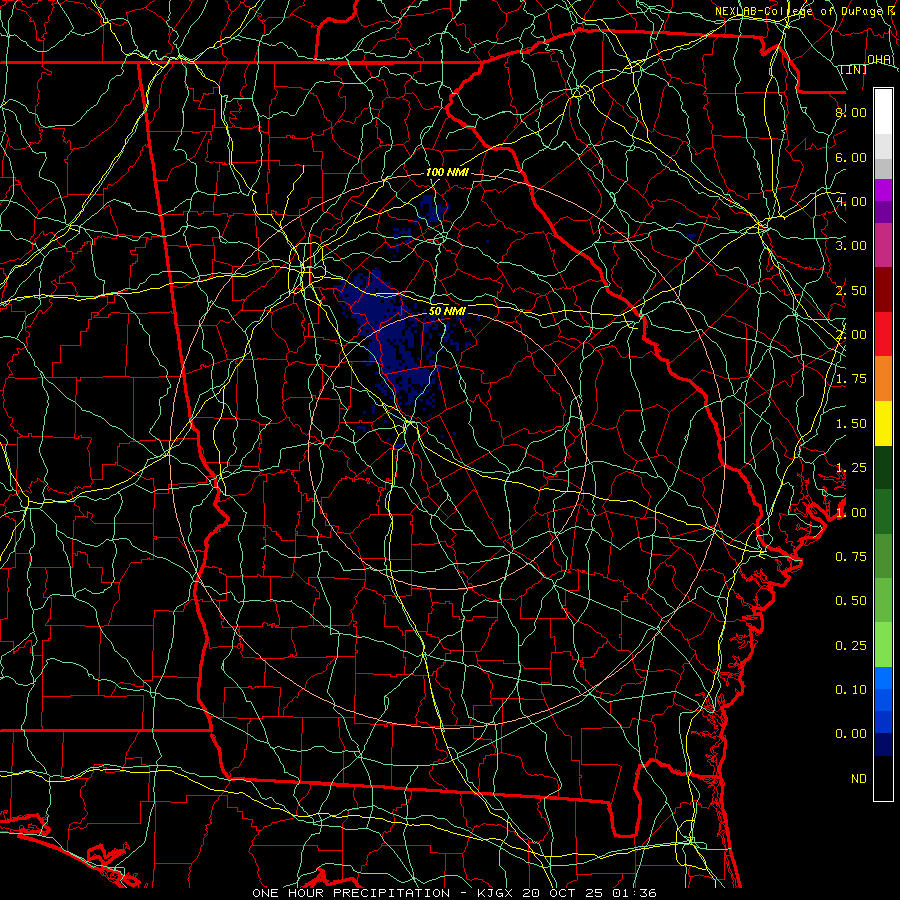The width and height of the screenshot is (900, 900).
Task: Click the "1.50" scale label
Action: 851,424
